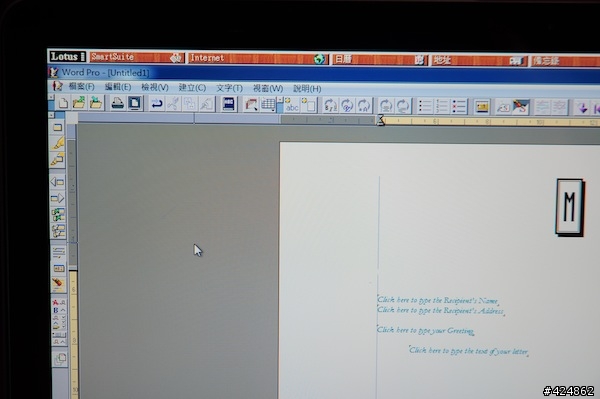The width and height of the screenshot is (600, 399).
Task: Click stacked pages icon at sidebar bottom
Action: [x=60, y=360]
